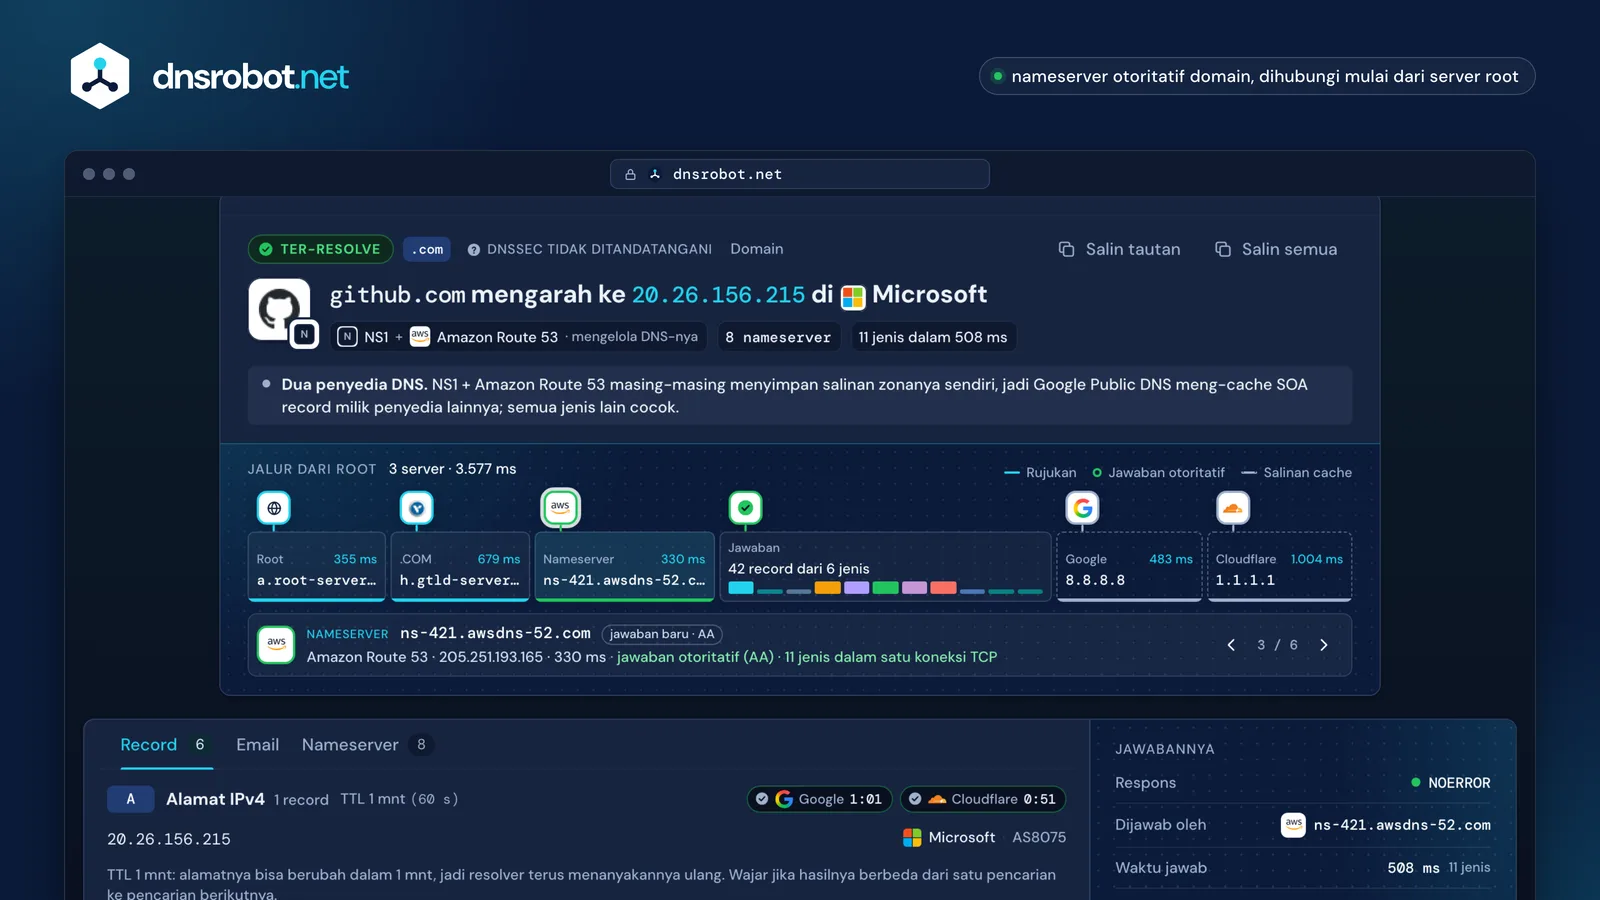Click the 20.26.156.215 IP link in heading

click(x=718, y=295)
